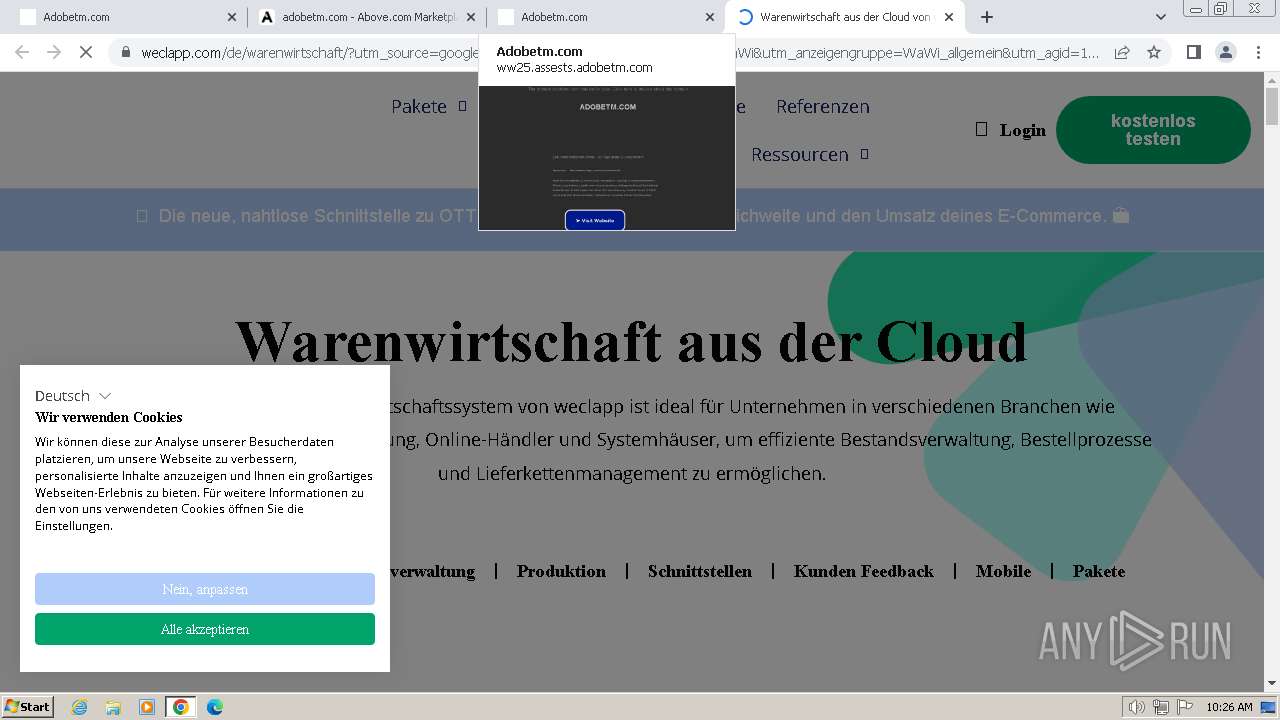The image size is (1280, 720).
Task: Select the Warenwirtschaft aus der Cloud tab
Action: point(844,17)
